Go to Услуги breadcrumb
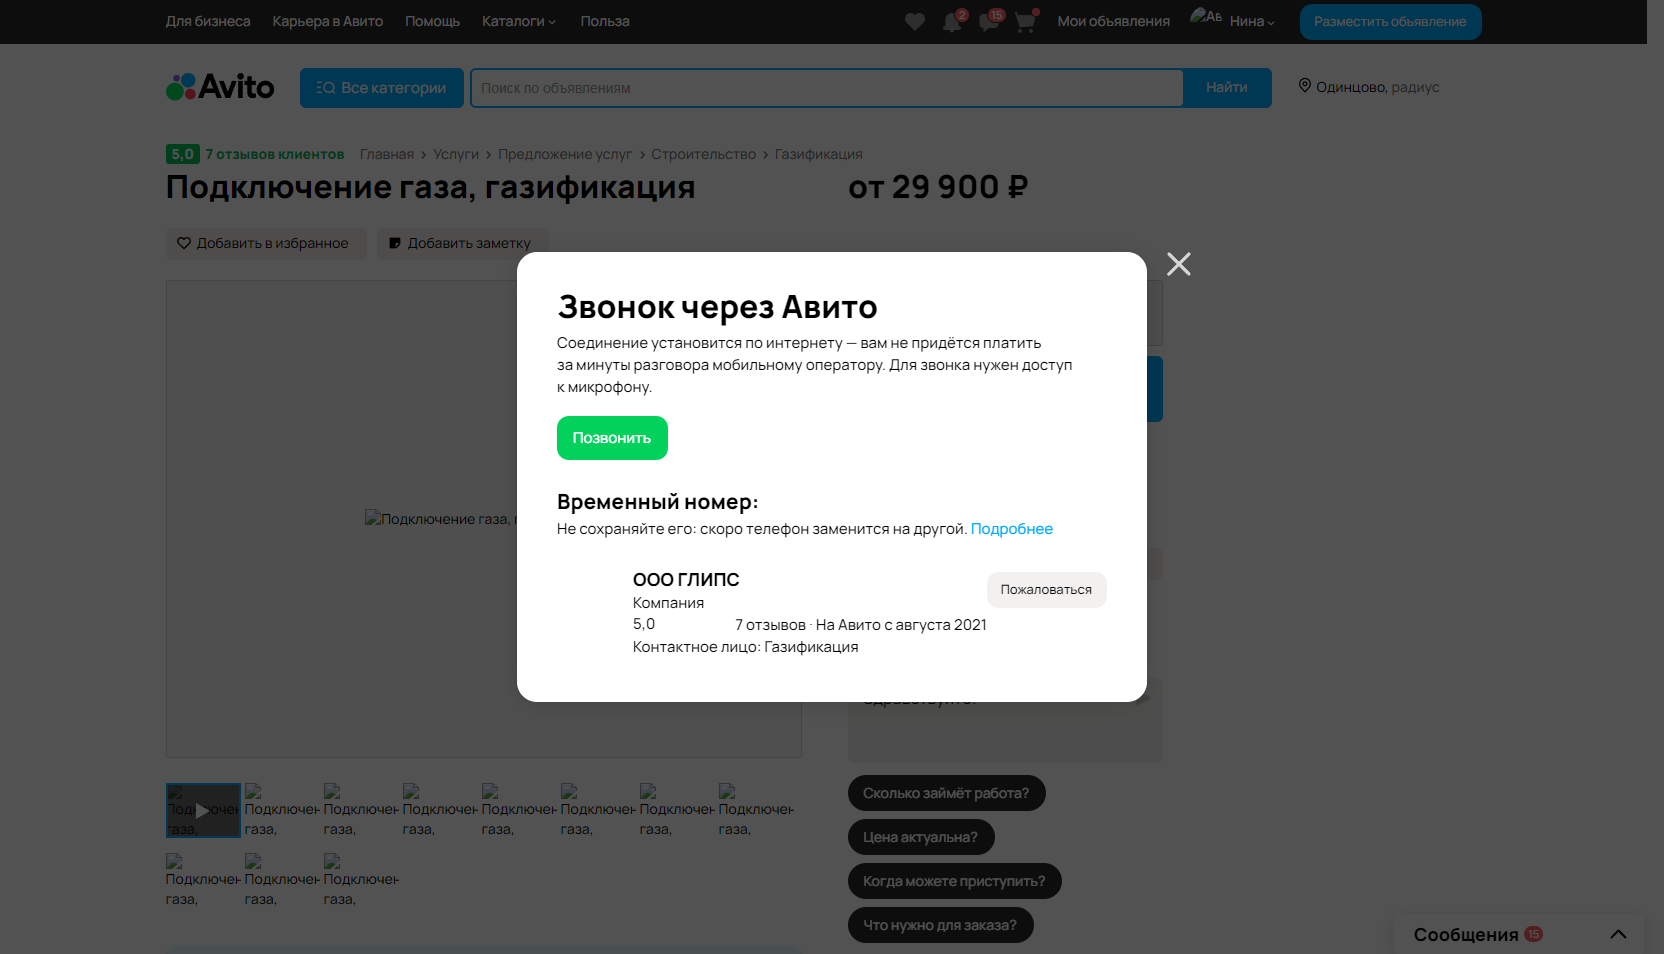 456,154
